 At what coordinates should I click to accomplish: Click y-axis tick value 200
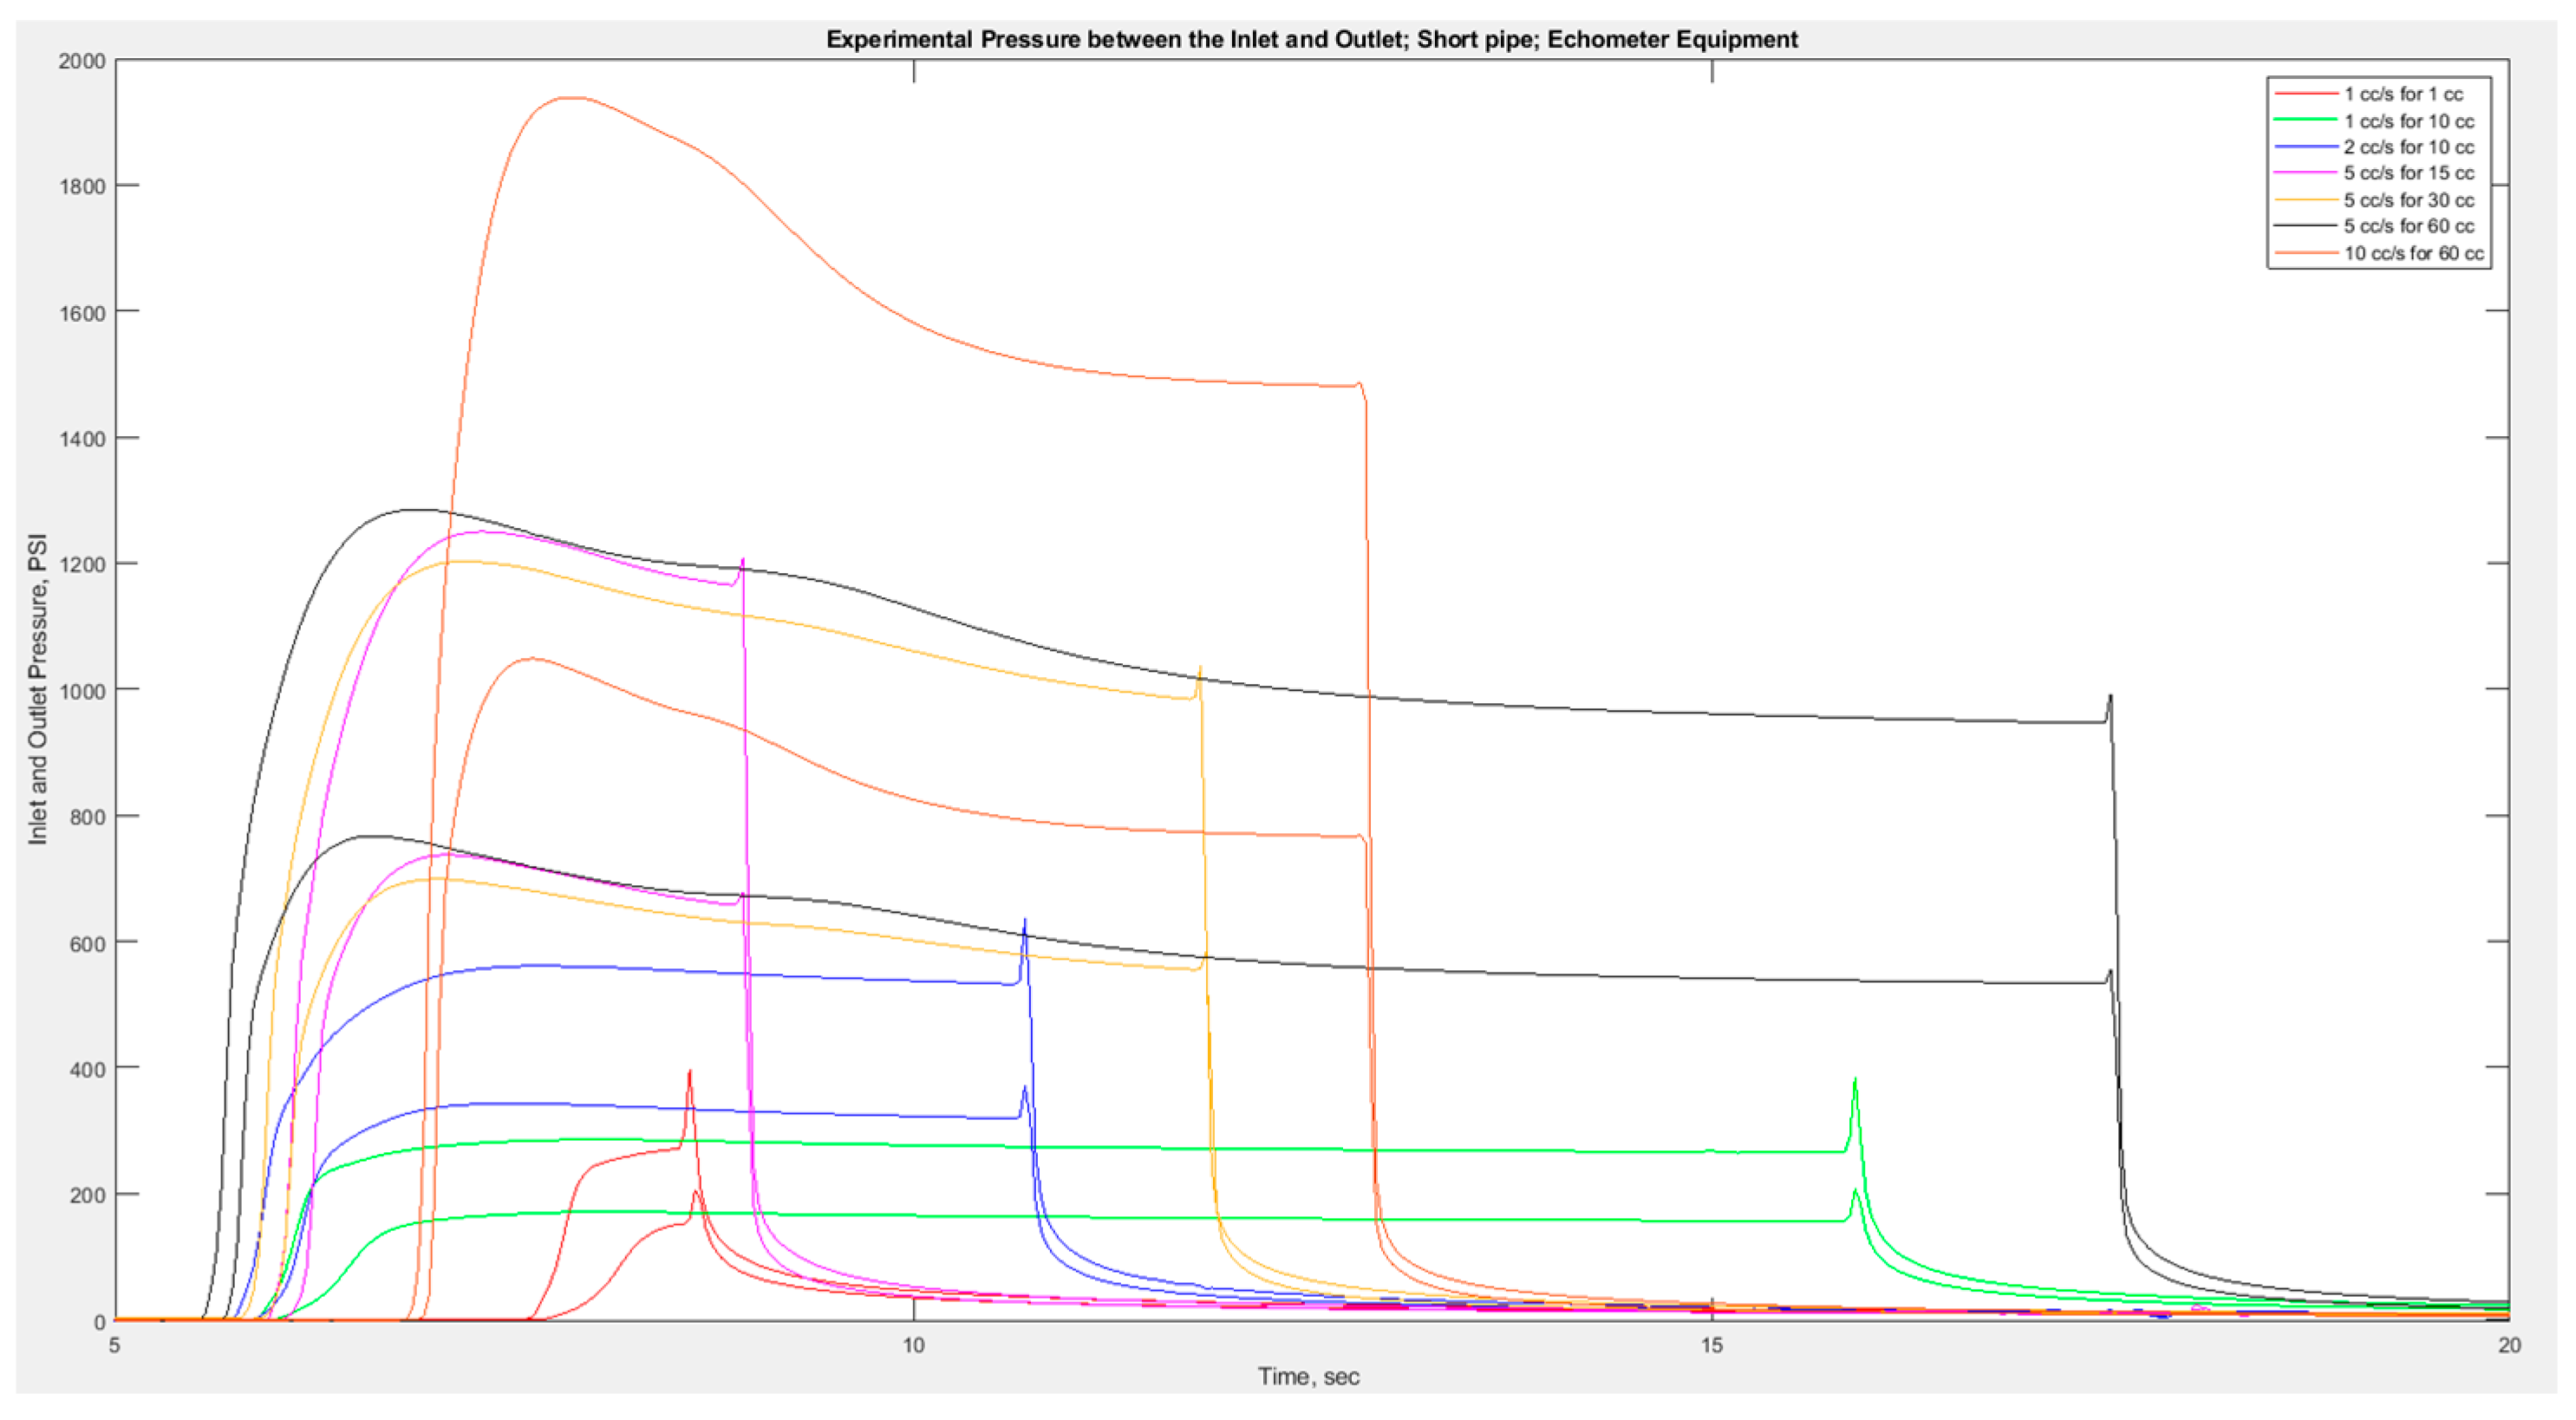(87, 1195)
